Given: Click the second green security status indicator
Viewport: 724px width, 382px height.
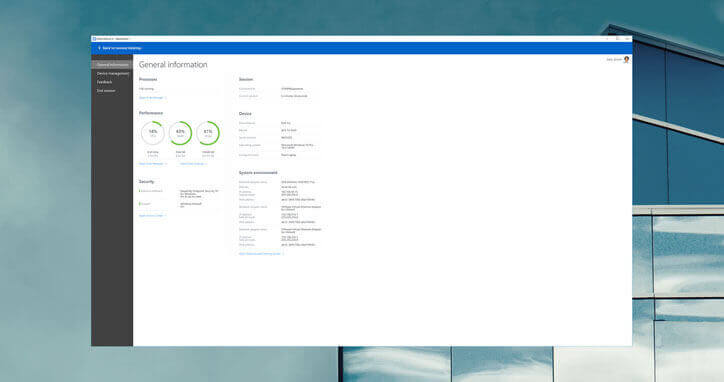Looking at the screenshot, I should click(139, 204).
